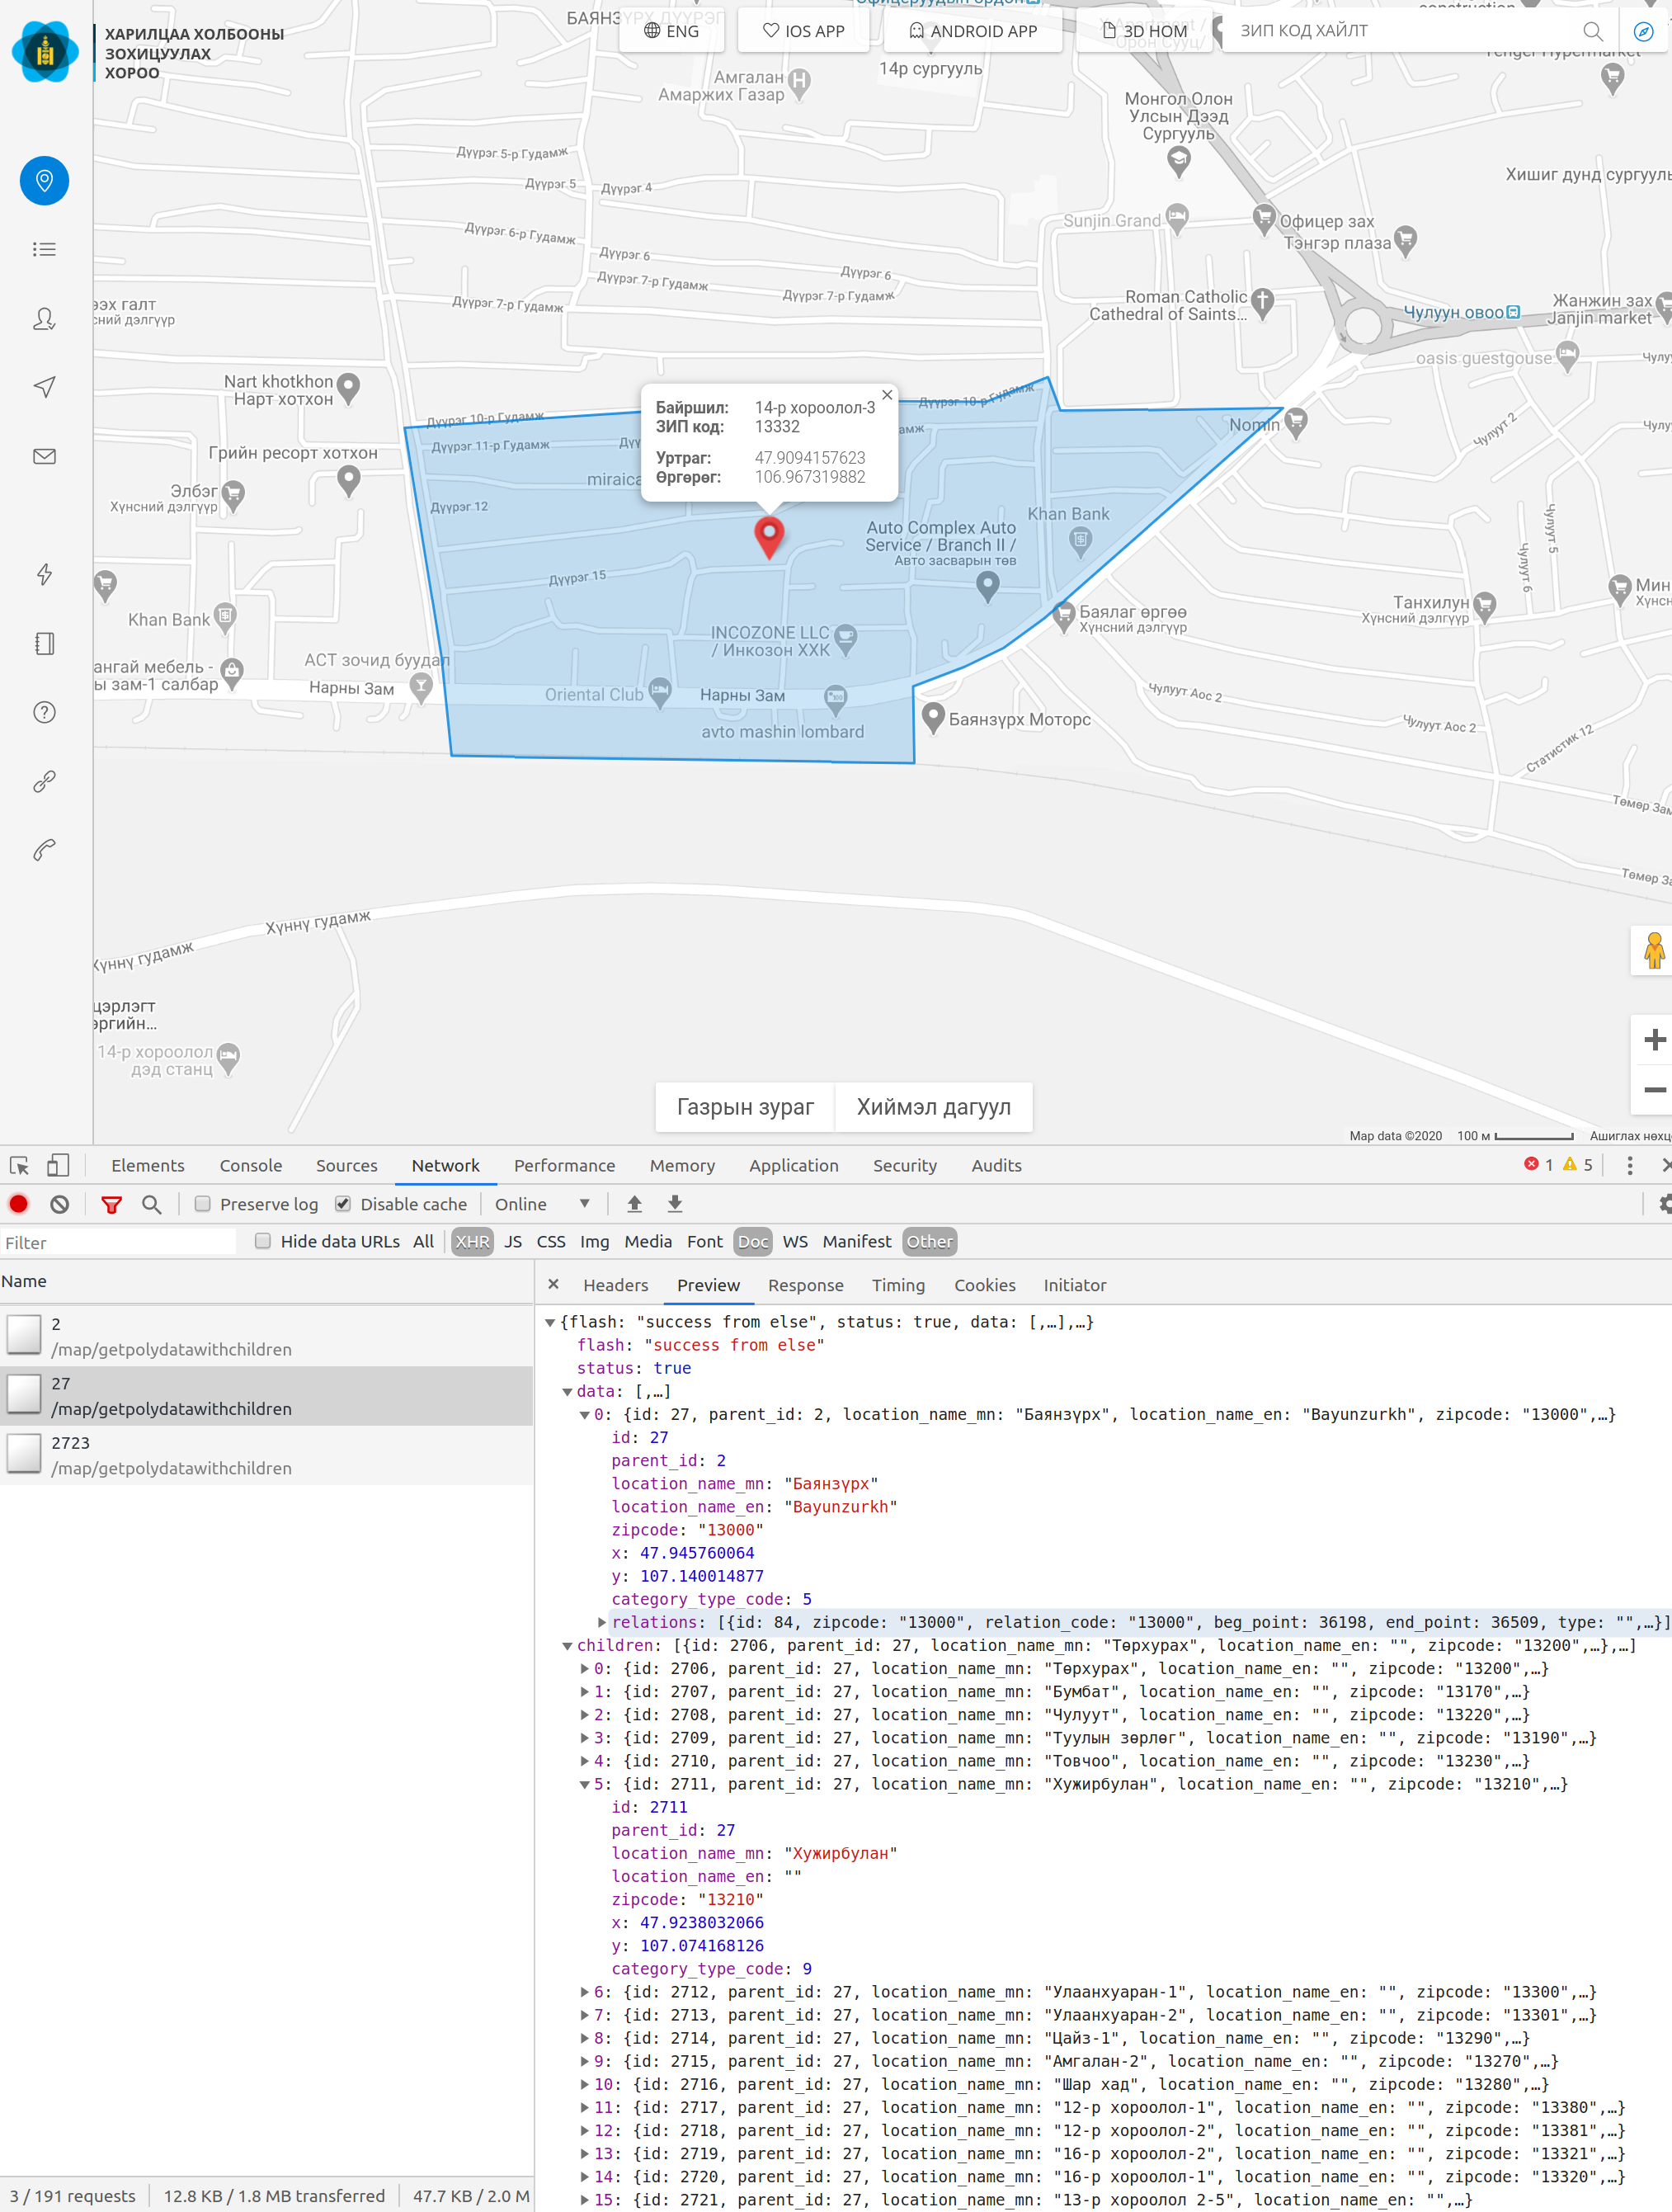Zoom in the map with plus

point(1654,1040)
